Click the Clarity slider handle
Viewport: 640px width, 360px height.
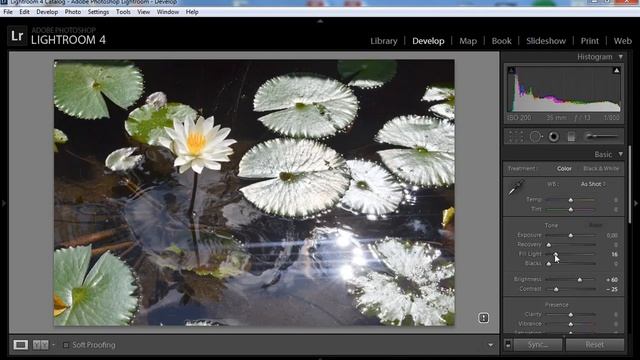coord(571,315)
